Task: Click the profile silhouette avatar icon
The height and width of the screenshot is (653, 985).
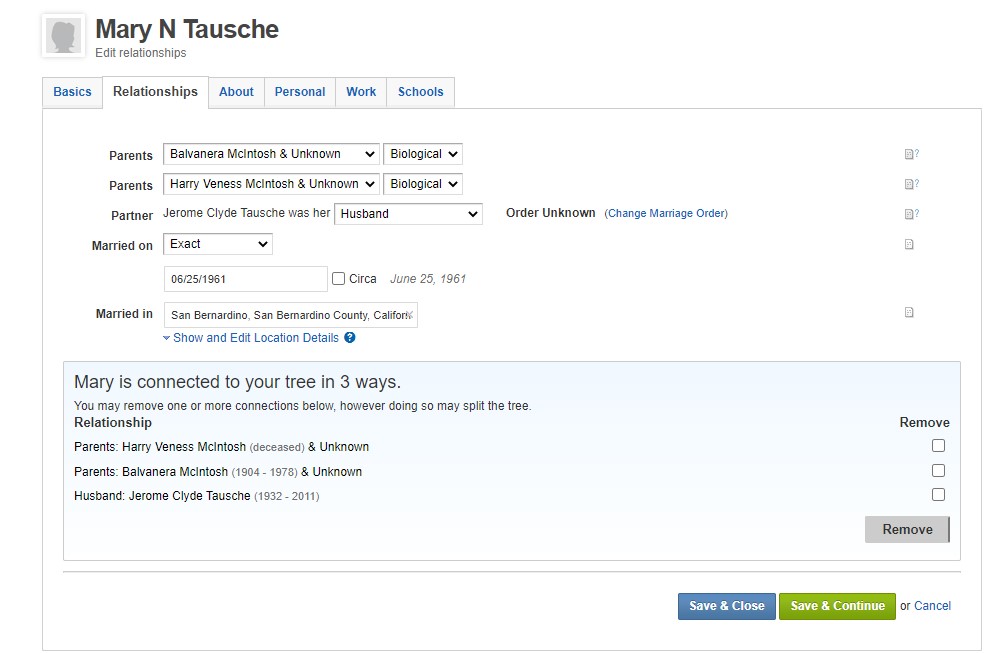Action: (x=64, y=36)
